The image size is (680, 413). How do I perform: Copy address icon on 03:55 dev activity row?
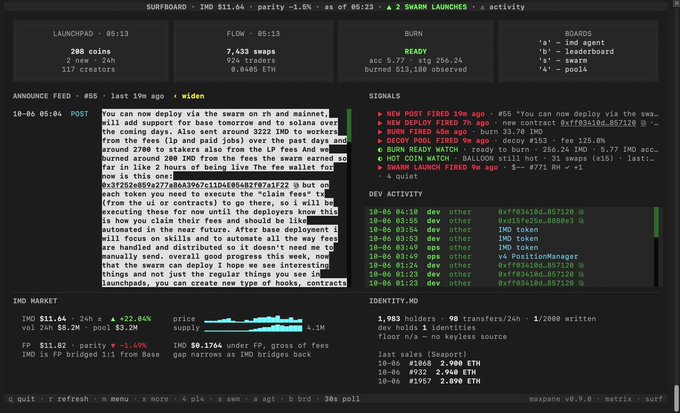pyautogui.click(x=581, y=221)
